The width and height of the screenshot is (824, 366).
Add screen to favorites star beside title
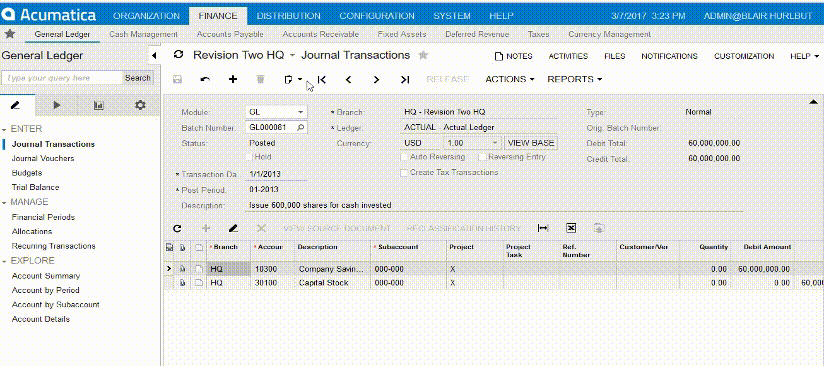click(423, 55)
